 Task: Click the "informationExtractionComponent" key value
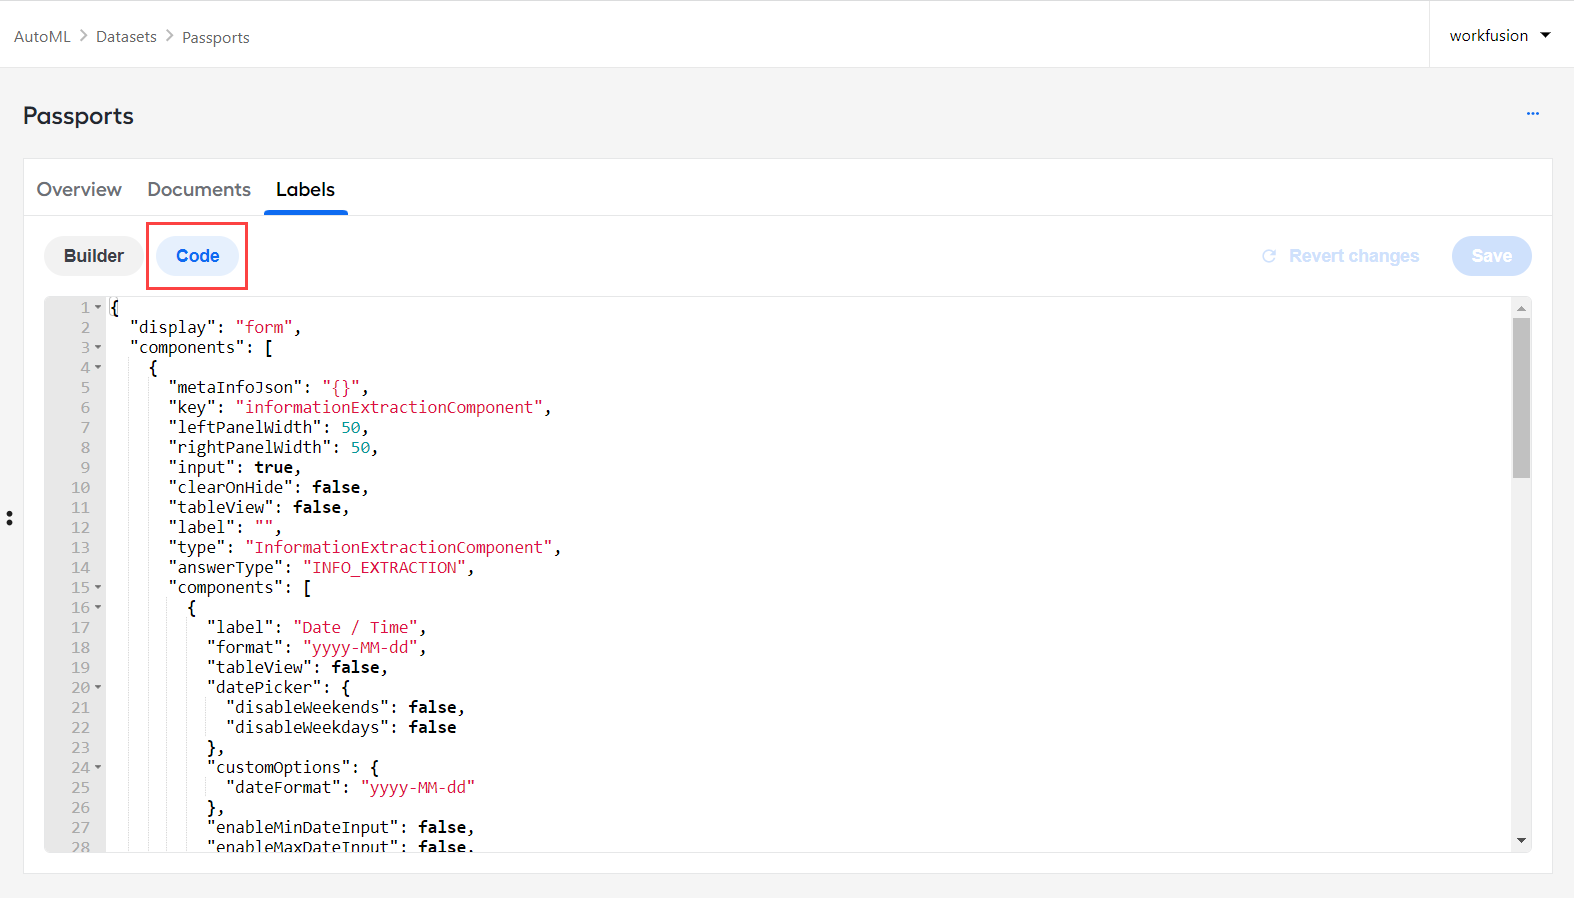tap(390, 407)
